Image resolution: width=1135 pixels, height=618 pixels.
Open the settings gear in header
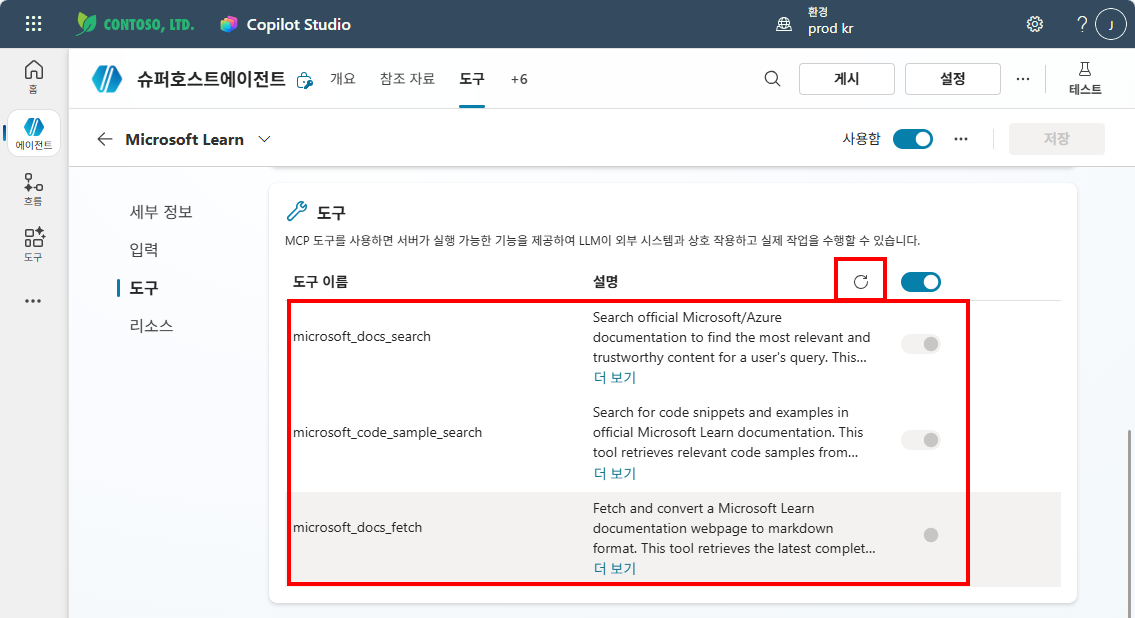click(x=1035, y=25)
